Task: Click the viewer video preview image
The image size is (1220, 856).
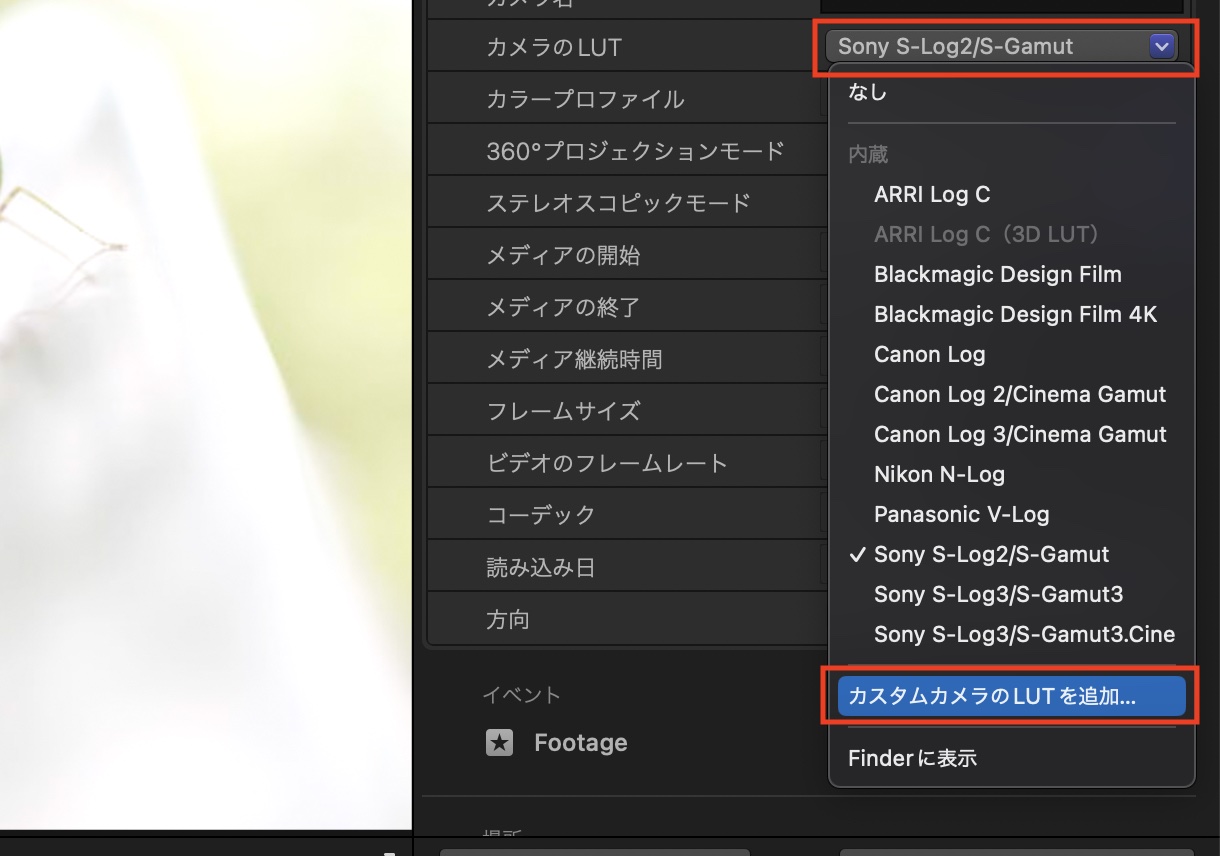Action: pyautogui.click(x=206, y=415)
